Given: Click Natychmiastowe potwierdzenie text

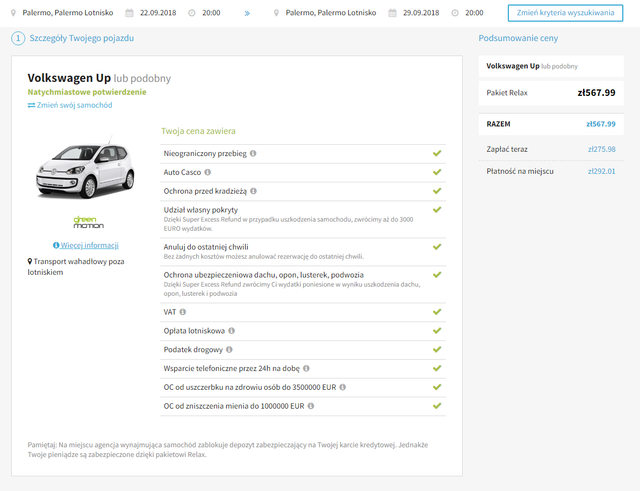Looking at the screenshot, I should pyautogui.click(x=87, y=92).
